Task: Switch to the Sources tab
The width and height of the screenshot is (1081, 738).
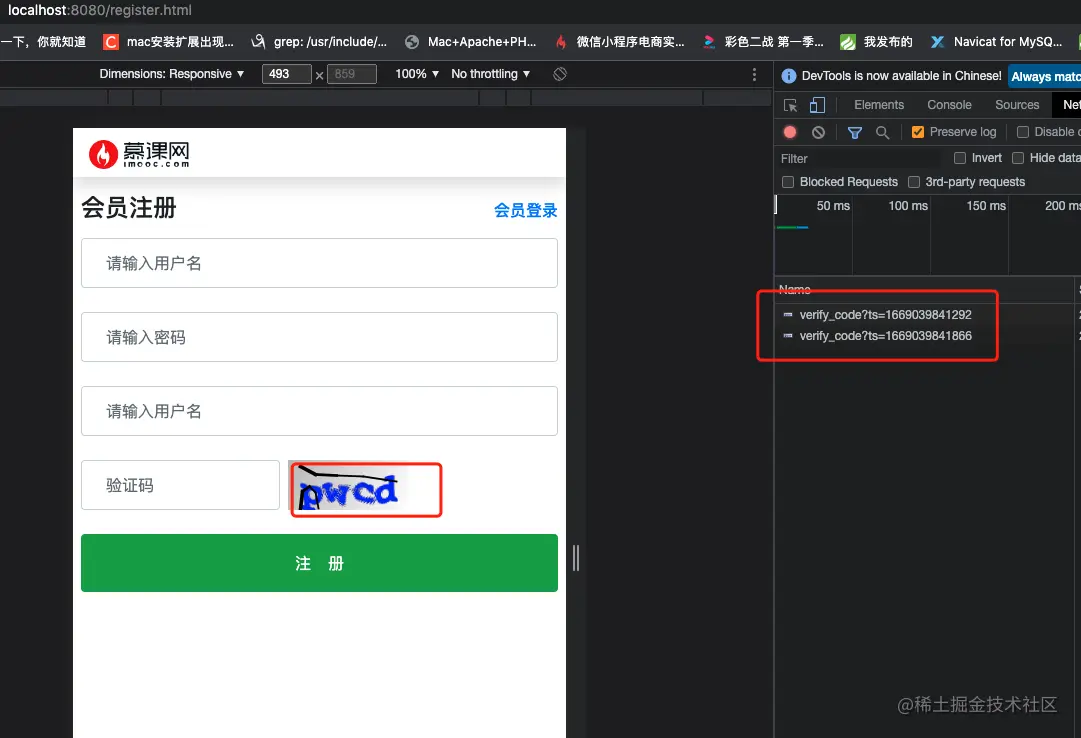Action: (x=1017, y=105)
